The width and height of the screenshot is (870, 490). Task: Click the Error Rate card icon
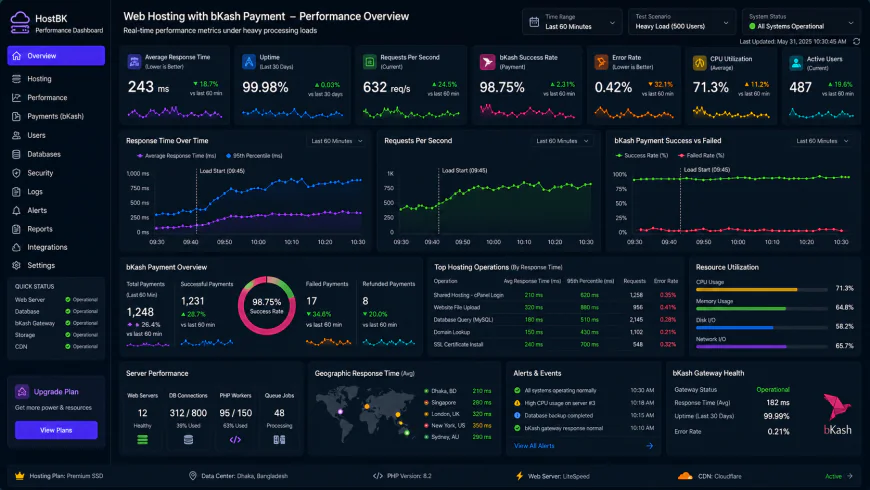click(601, 62)
